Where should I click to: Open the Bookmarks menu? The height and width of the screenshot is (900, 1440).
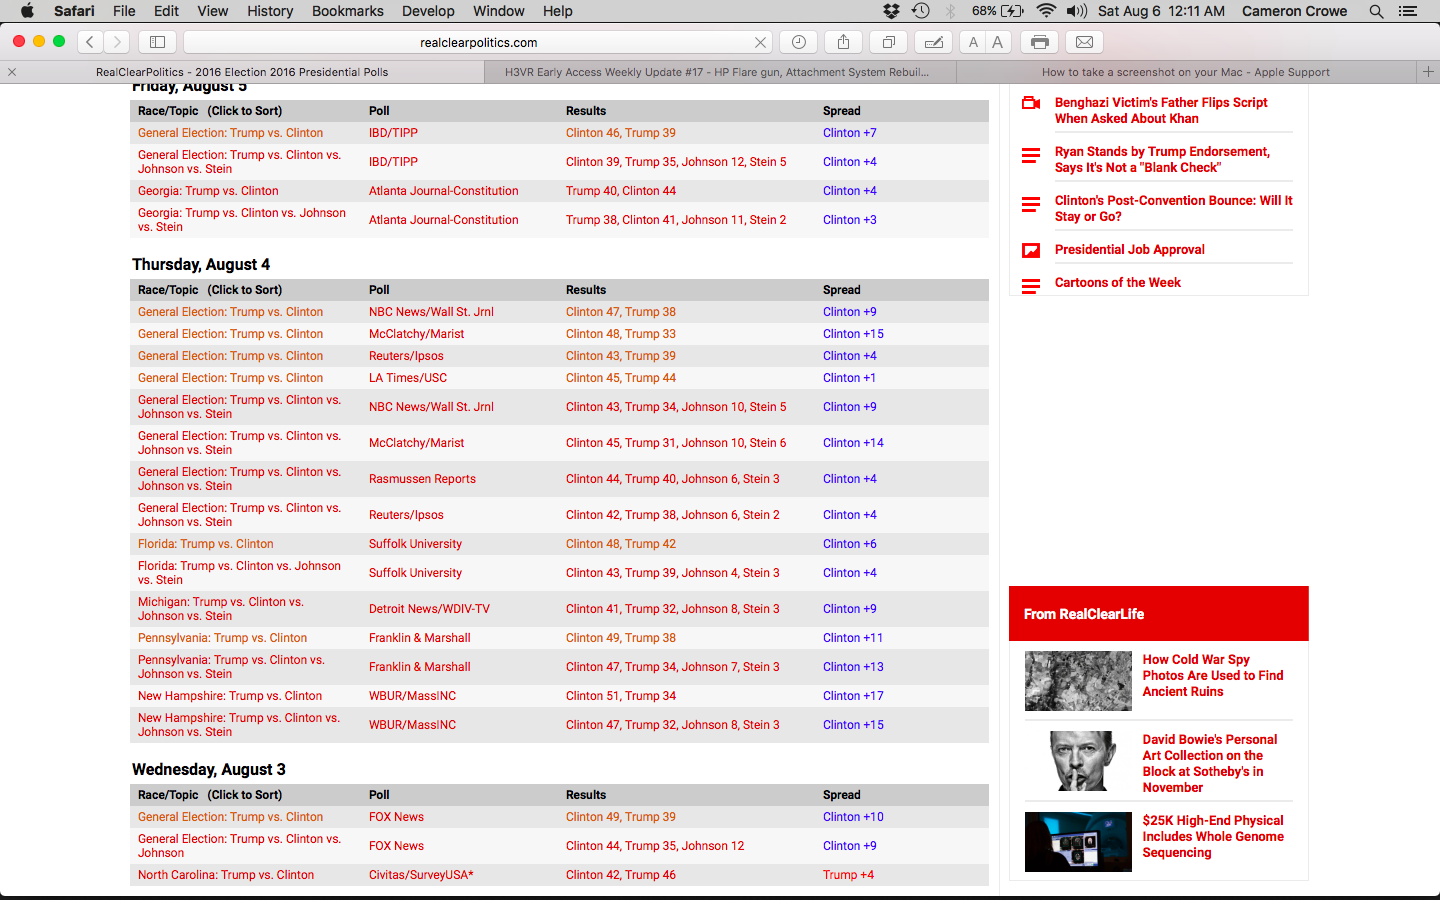coord(348,11)
